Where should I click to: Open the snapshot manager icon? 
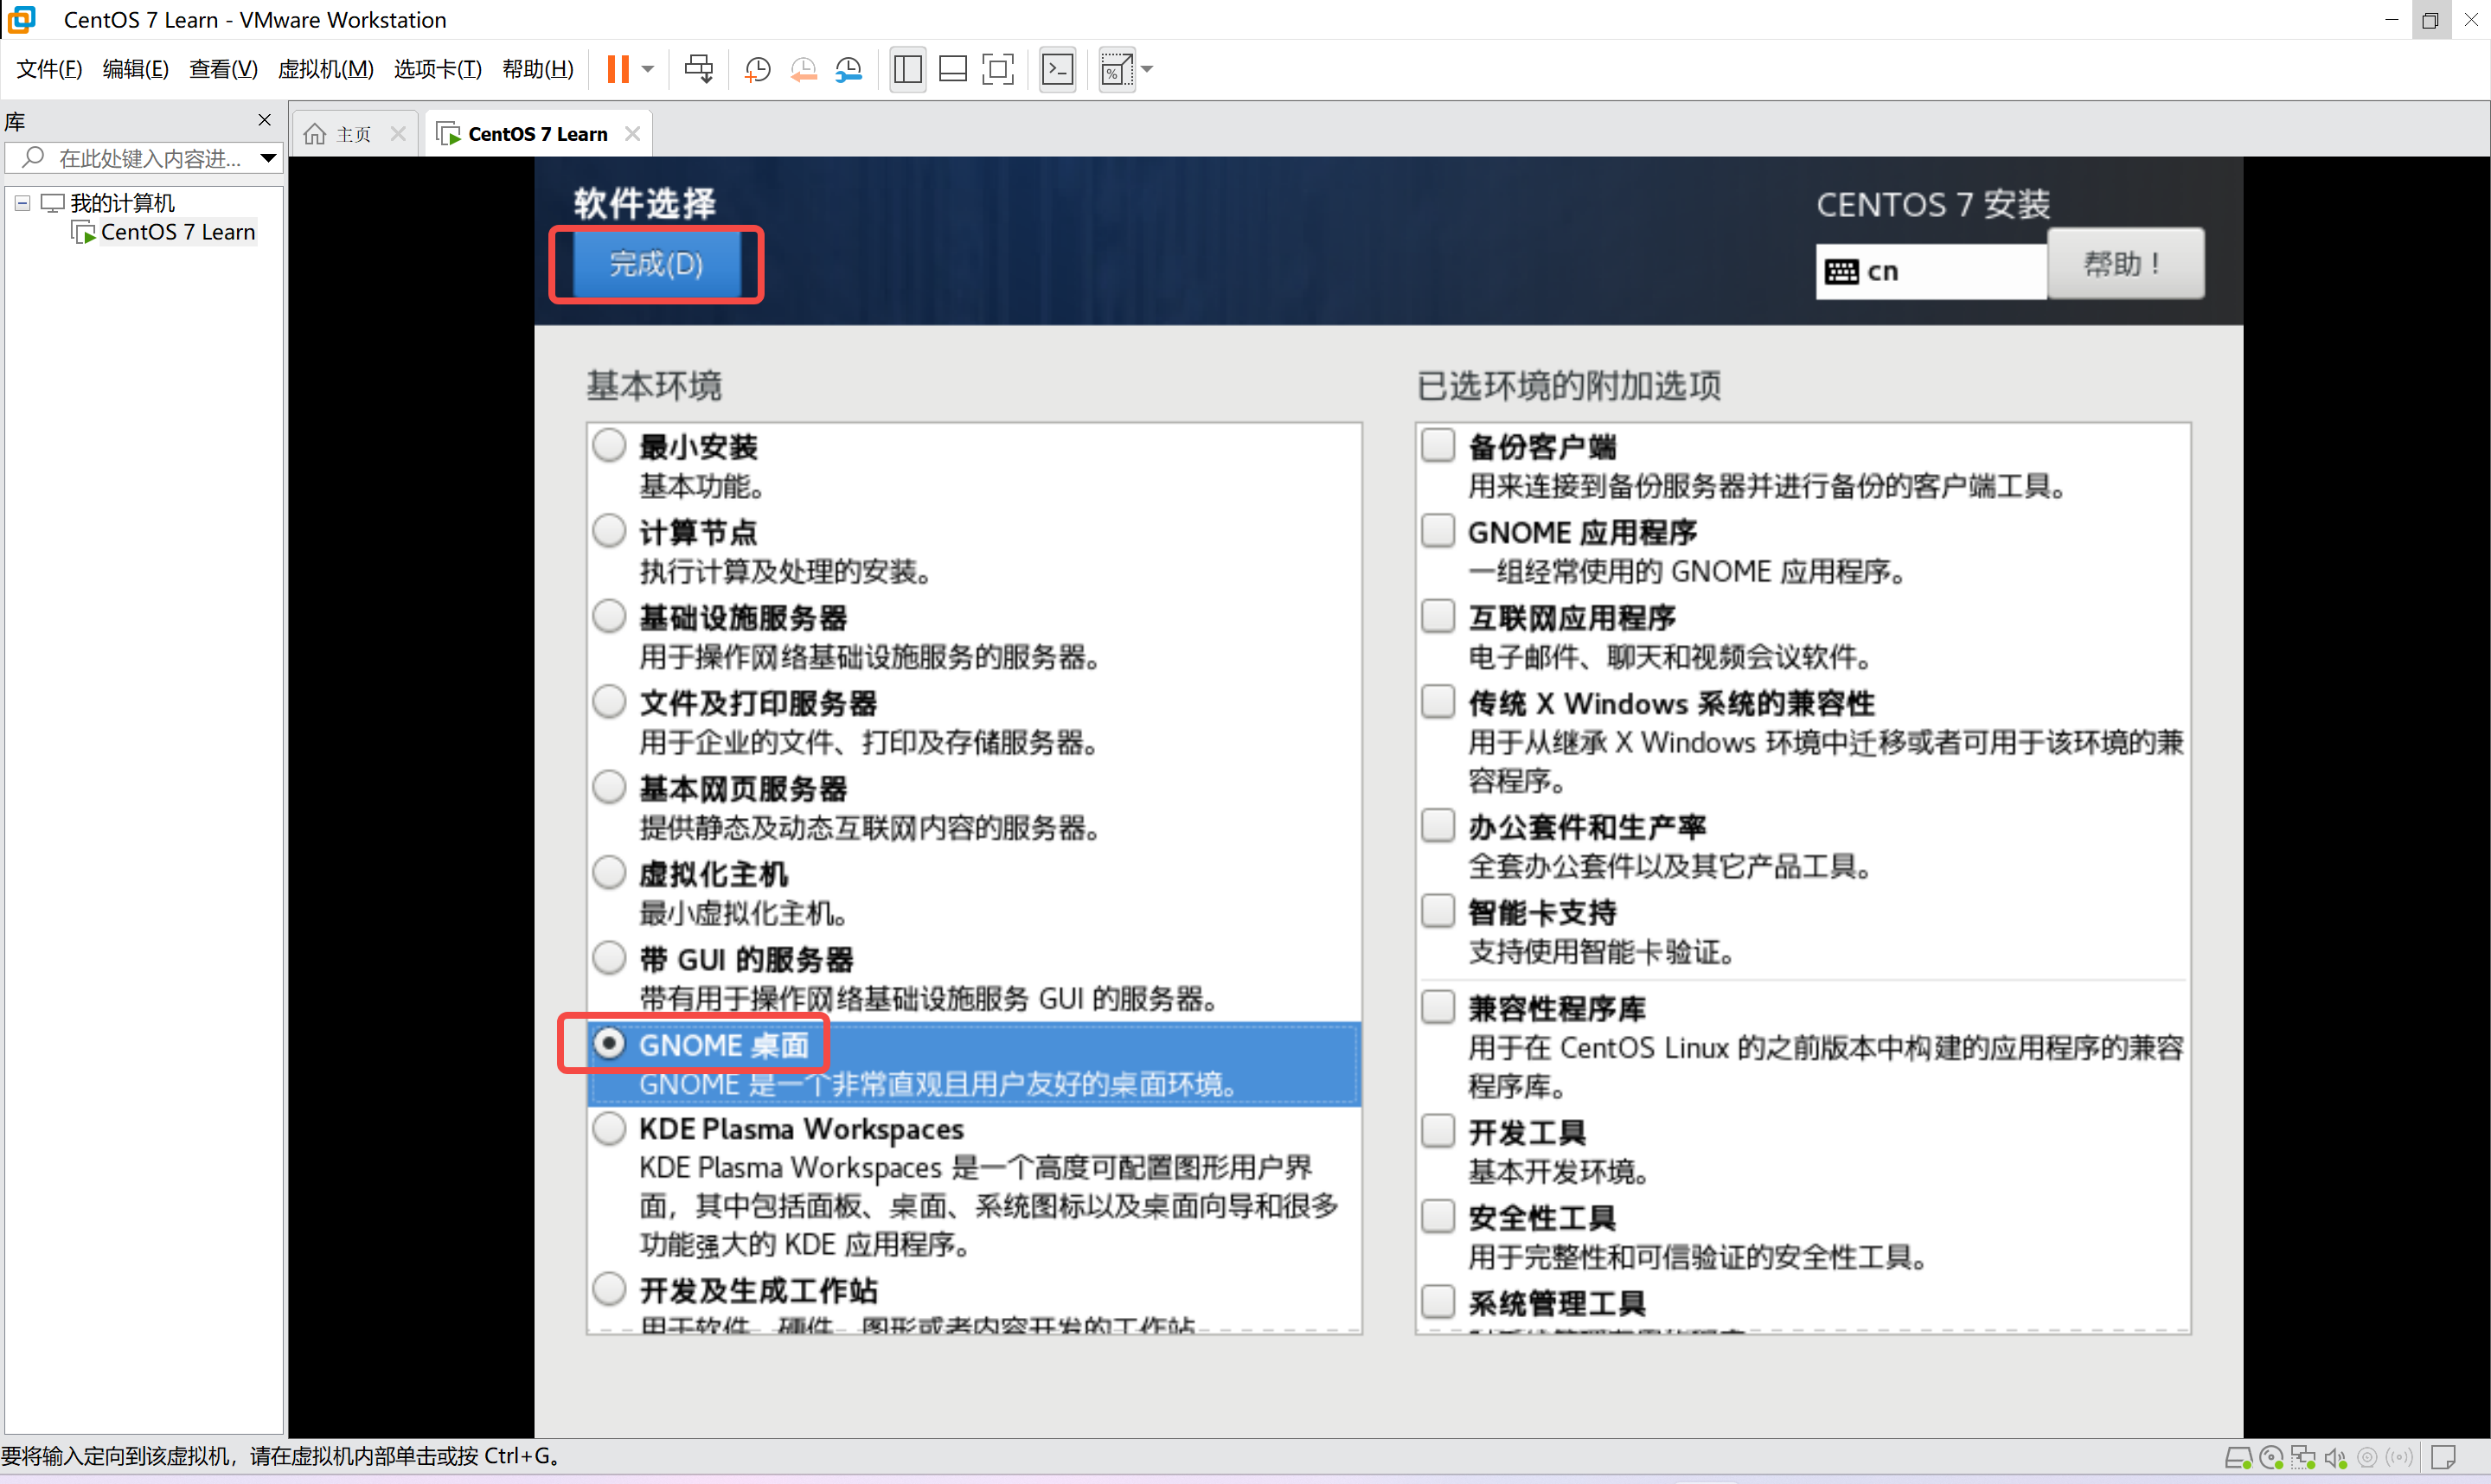848,69
